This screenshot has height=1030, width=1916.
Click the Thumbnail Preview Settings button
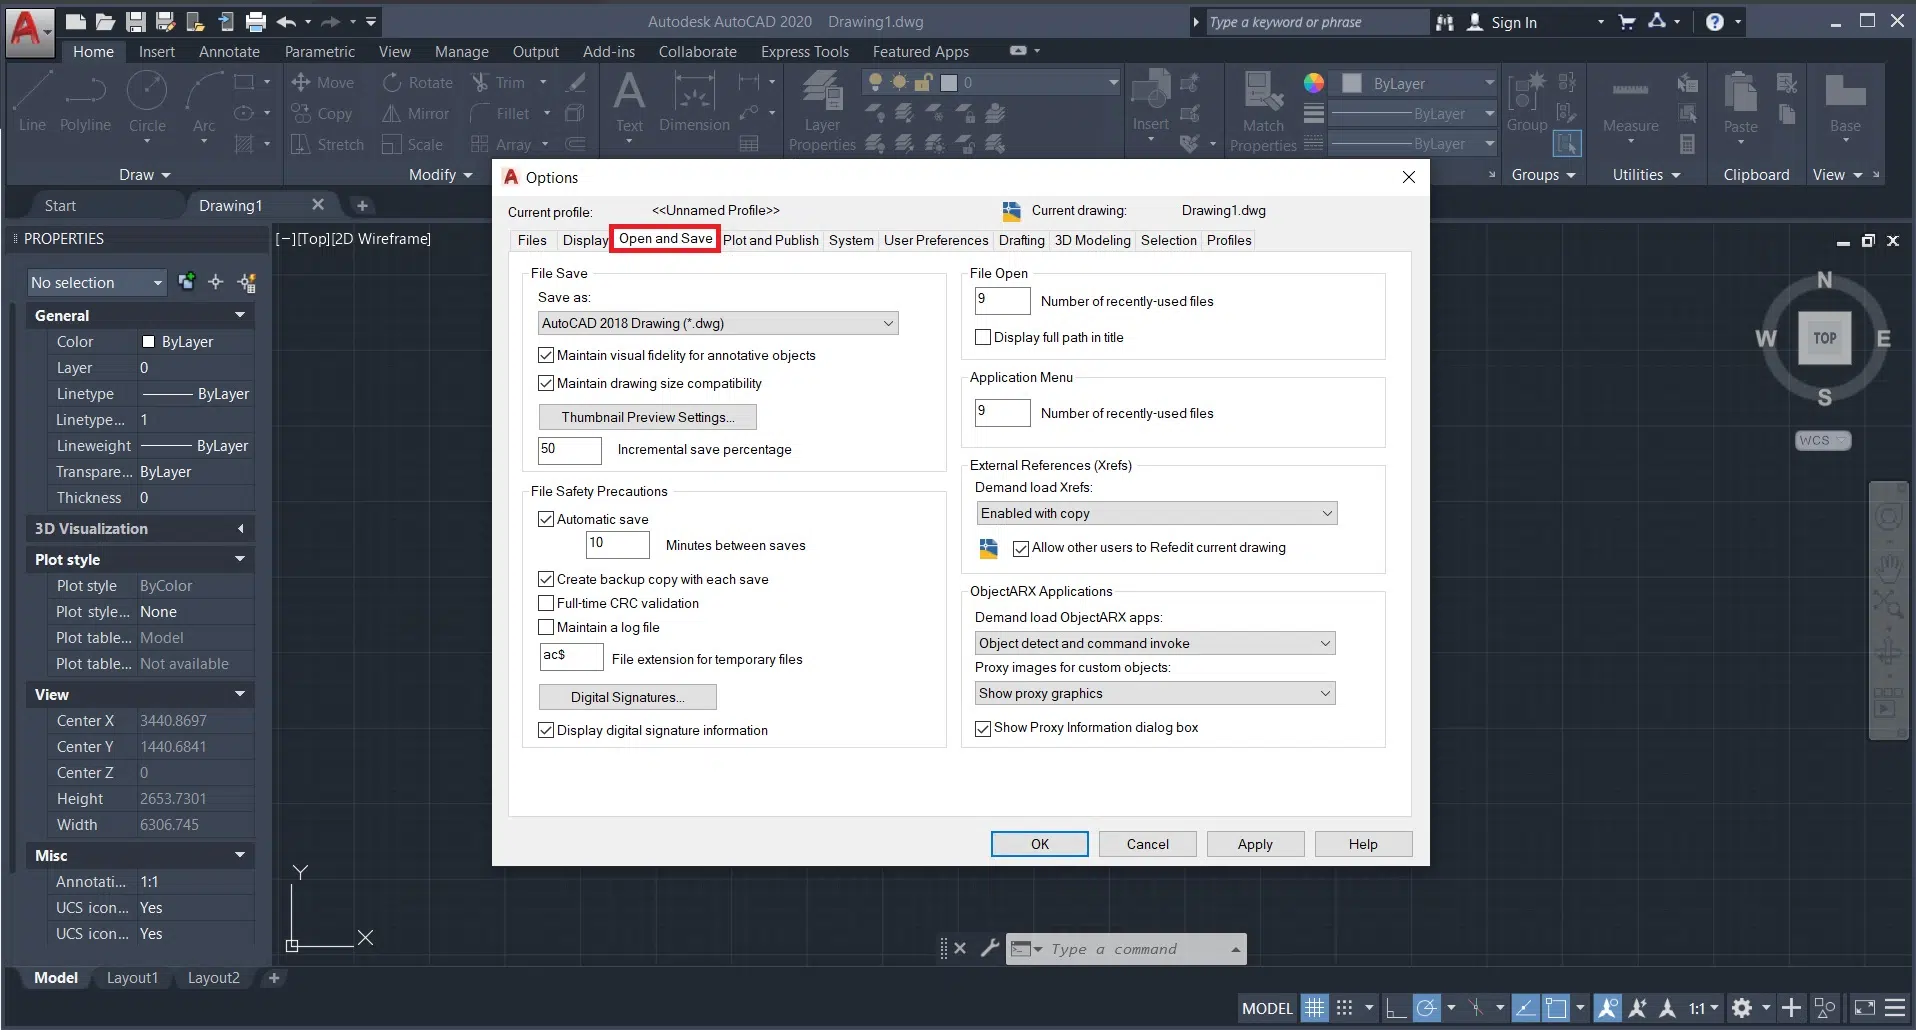[647, 417]
